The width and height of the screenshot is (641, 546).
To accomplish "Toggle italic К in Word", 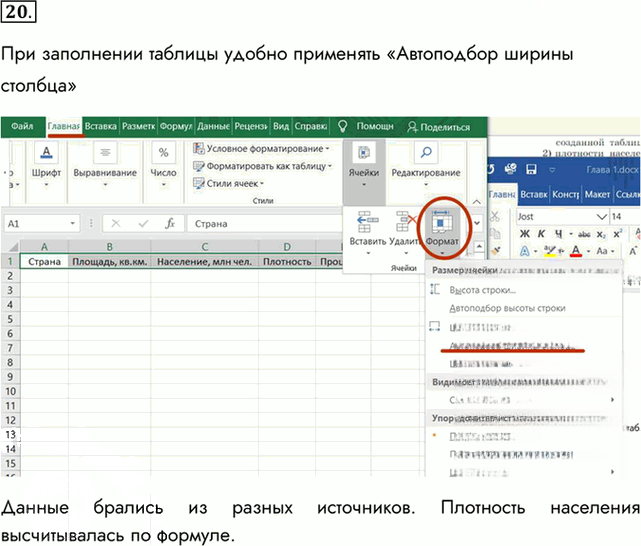I will pyautogui.click(x=541, y=234).
